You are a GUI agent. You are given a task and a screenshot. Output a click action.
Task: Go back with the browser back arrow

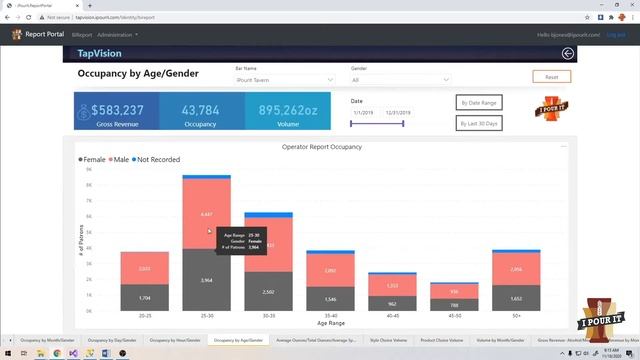[7, 17]
